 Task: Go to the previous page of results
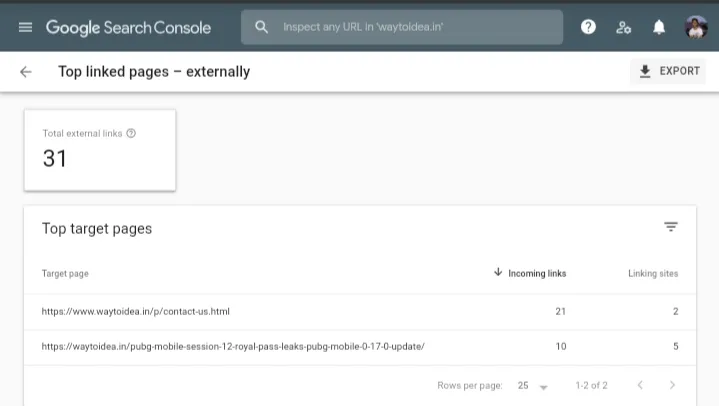[640, 386]
